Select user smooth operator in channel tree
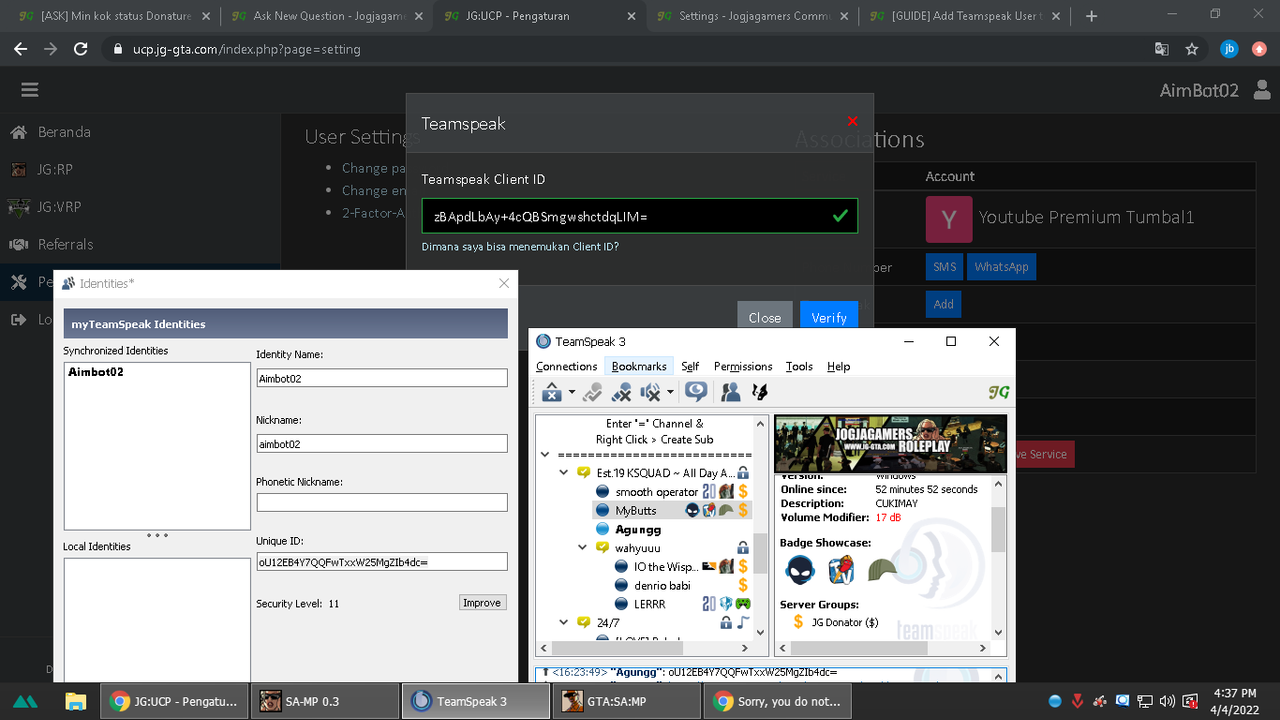 656,491
